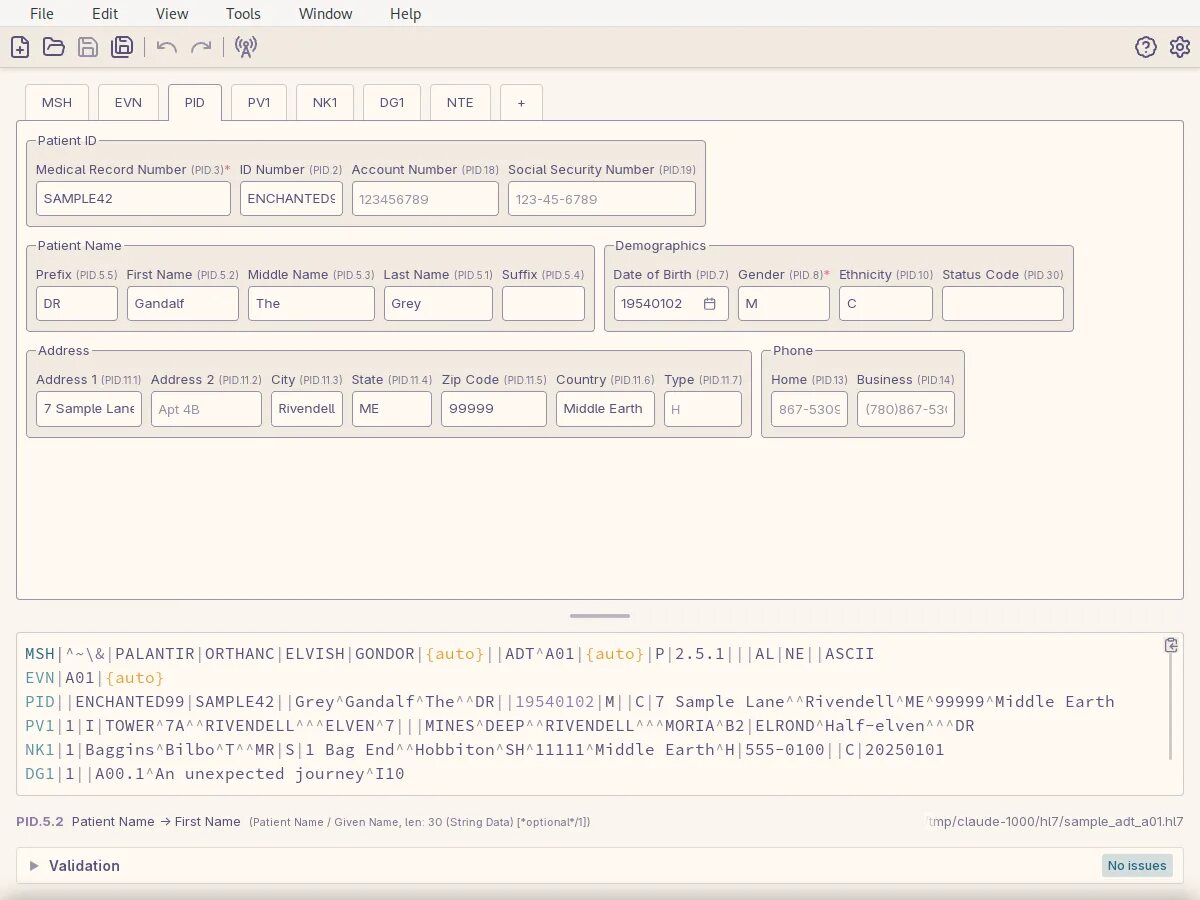Screen dimensions: 1200x900
Task: Copy HL7 message to clipboard
Action: [x=1171, y=645]
